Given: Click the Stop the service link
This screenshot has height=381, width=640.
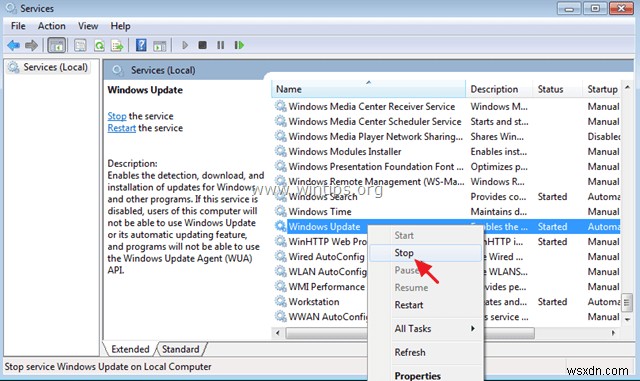Looking at the screenshot, I should (x=117, y=116).
